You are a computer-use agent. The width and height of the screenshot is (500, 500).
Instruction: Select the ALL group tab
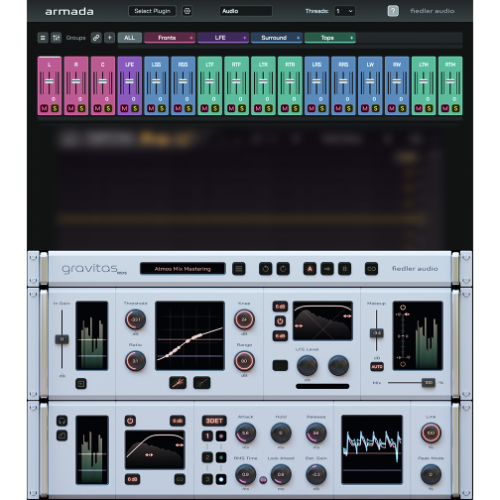coord(130,38)
